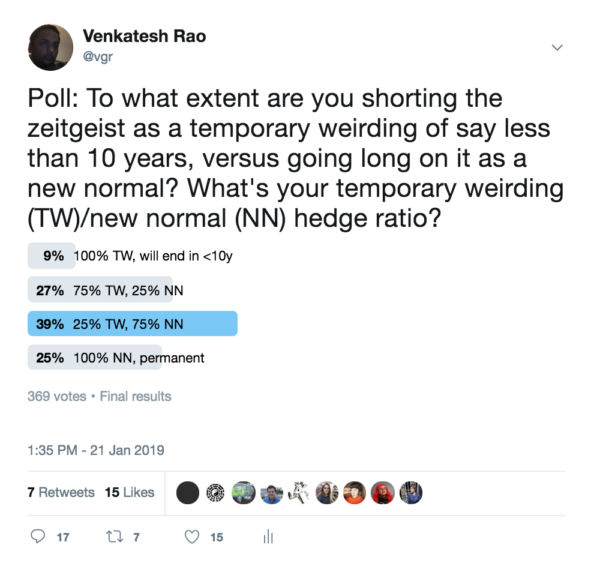Screen dimensions: 600x563
Task: Open the tweet options chevron menu
Action: pos(557,47)
